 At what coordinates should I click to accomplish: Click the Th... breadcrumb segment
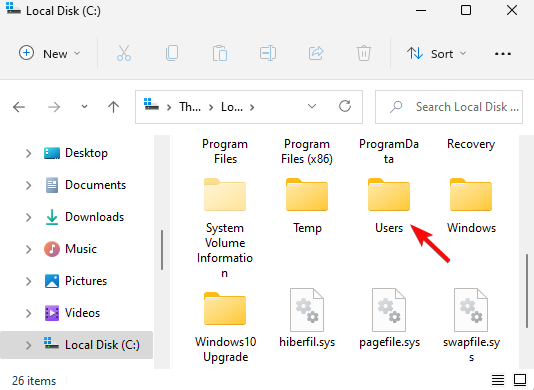[x=190, y=107]
